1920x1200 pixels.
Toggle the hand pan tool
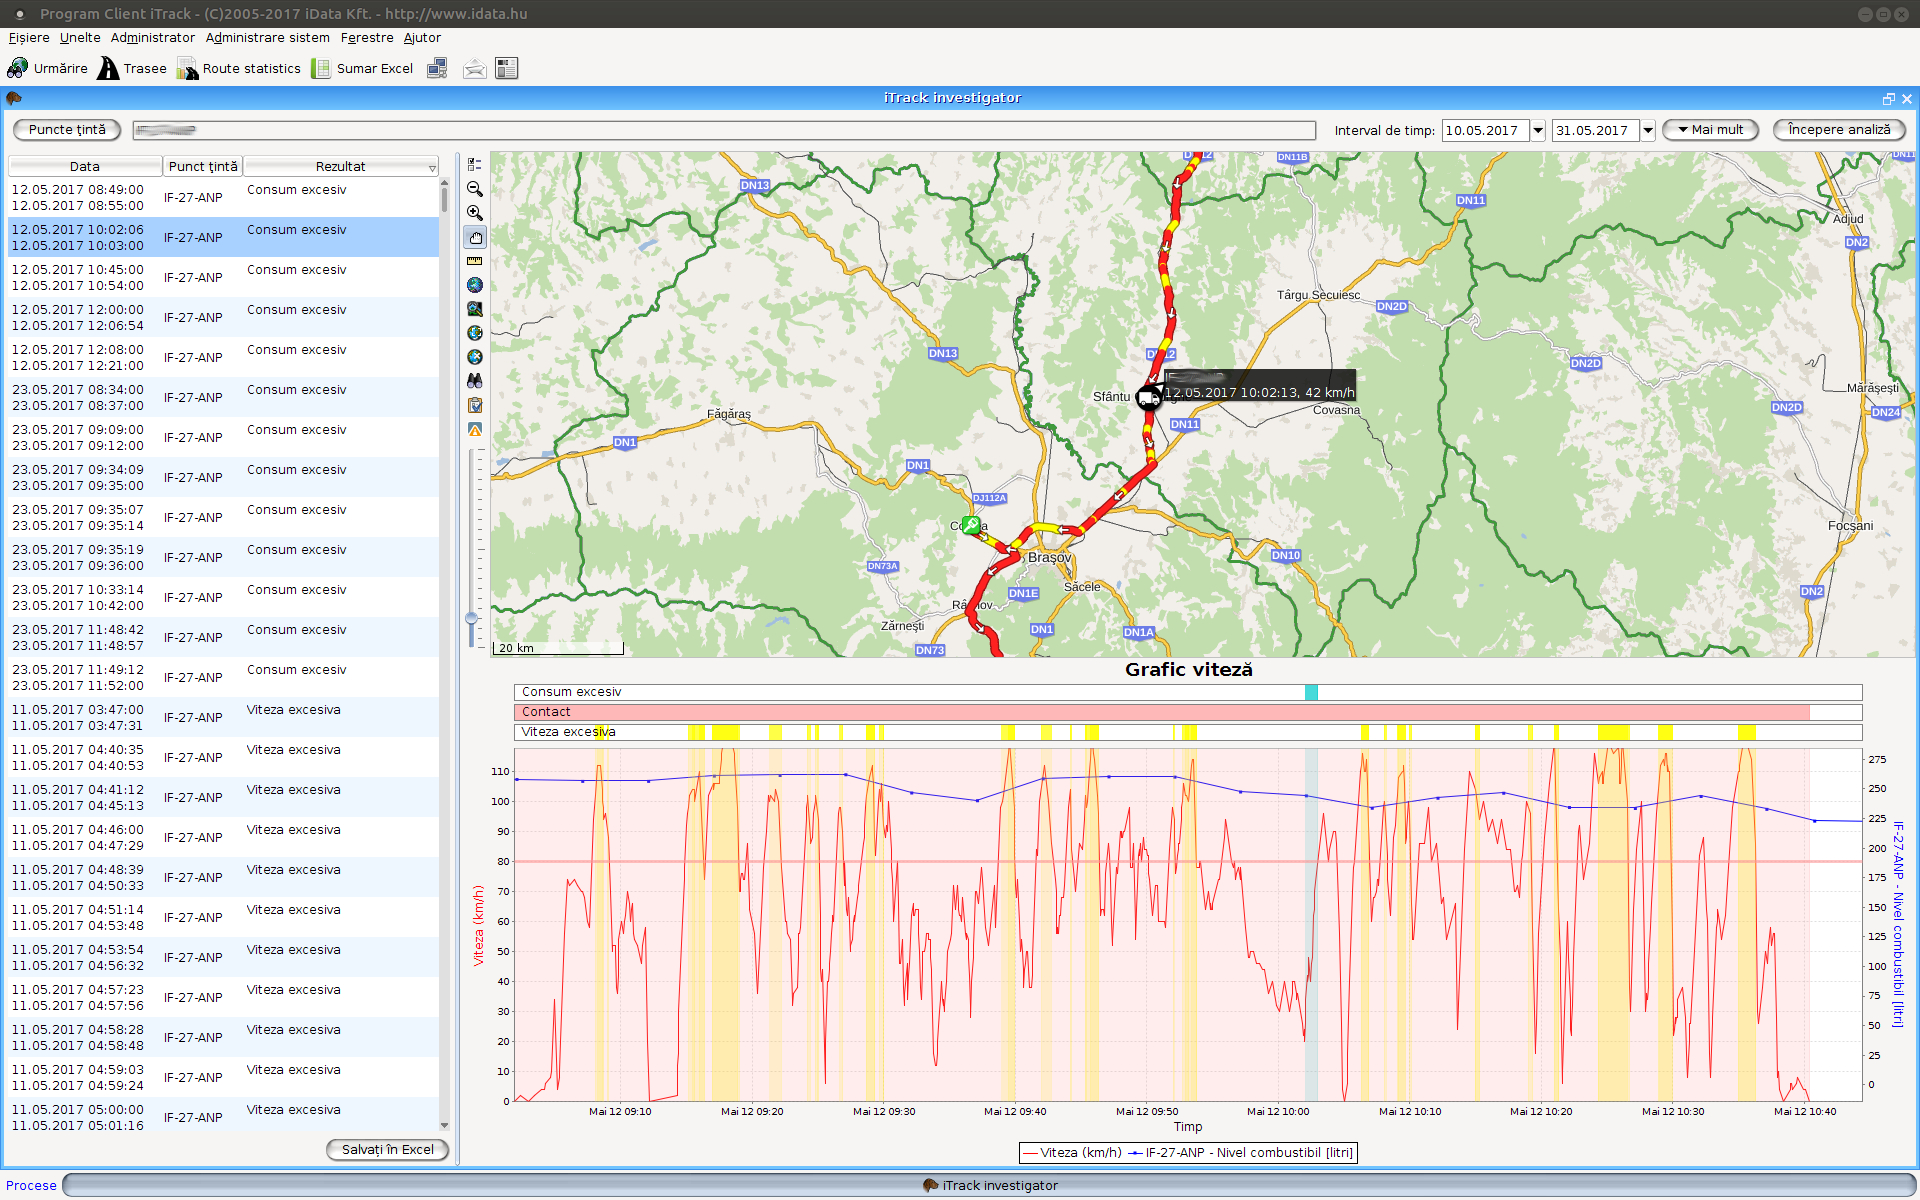click(475, 237)
